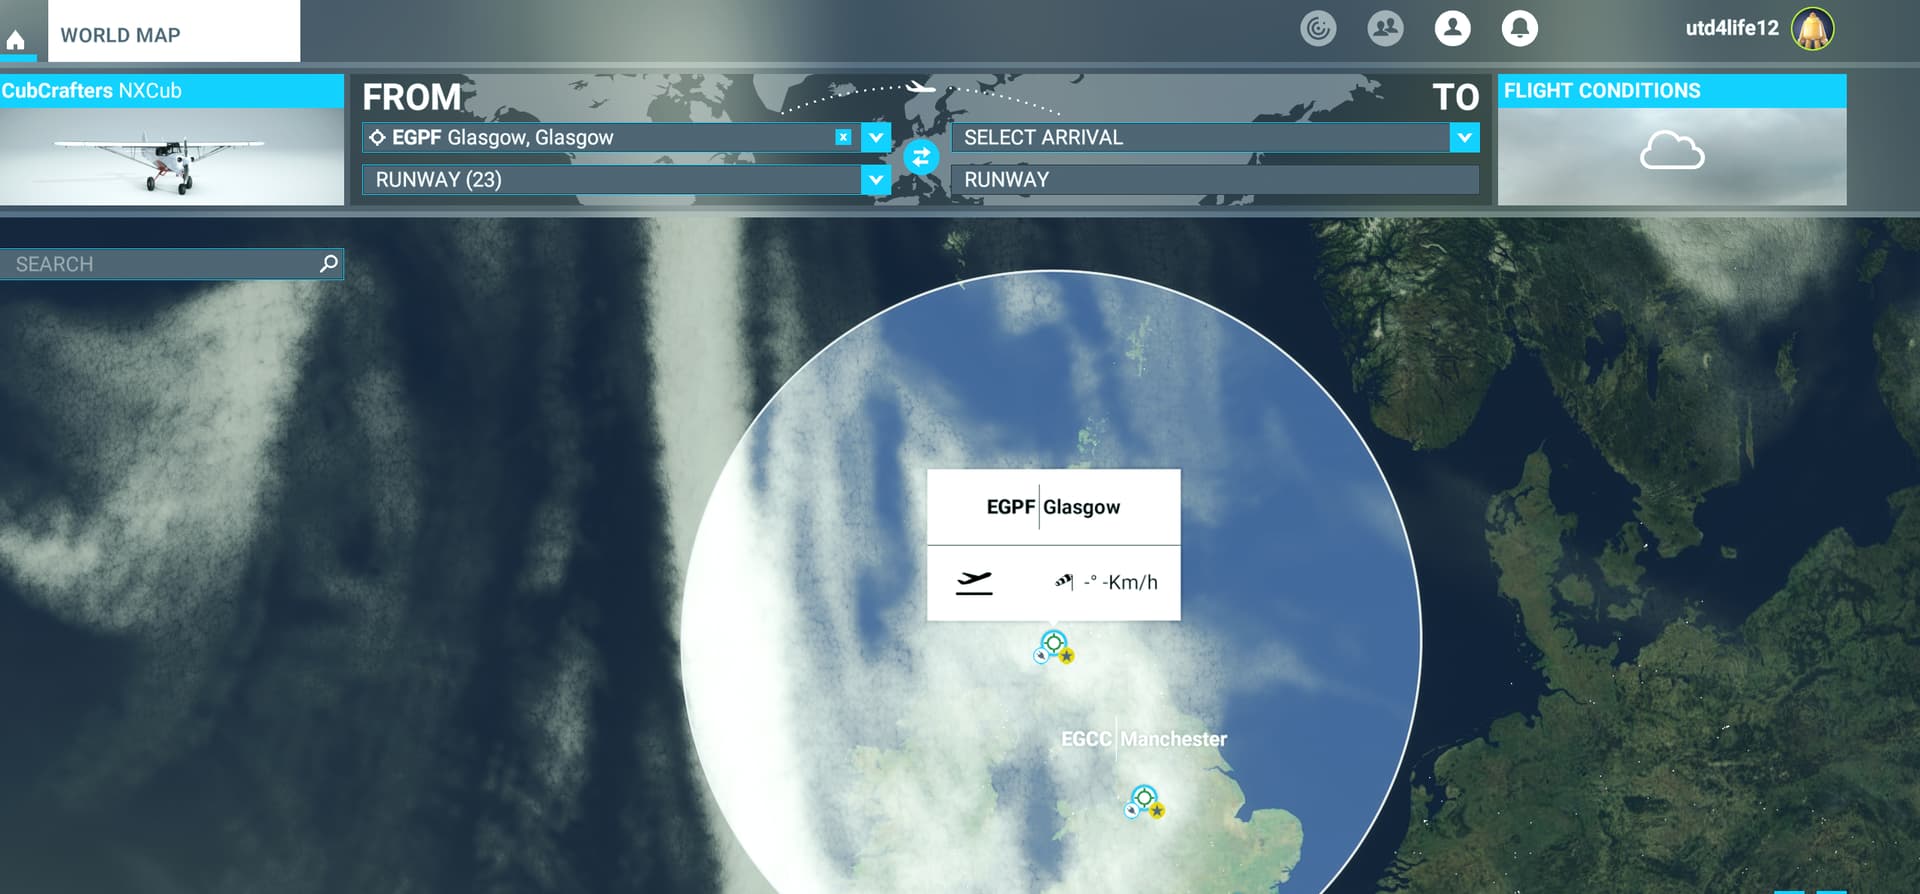Click the utd4life12 username
The height and width of the screenshot is (894, 1920).
pos(1732,28)
